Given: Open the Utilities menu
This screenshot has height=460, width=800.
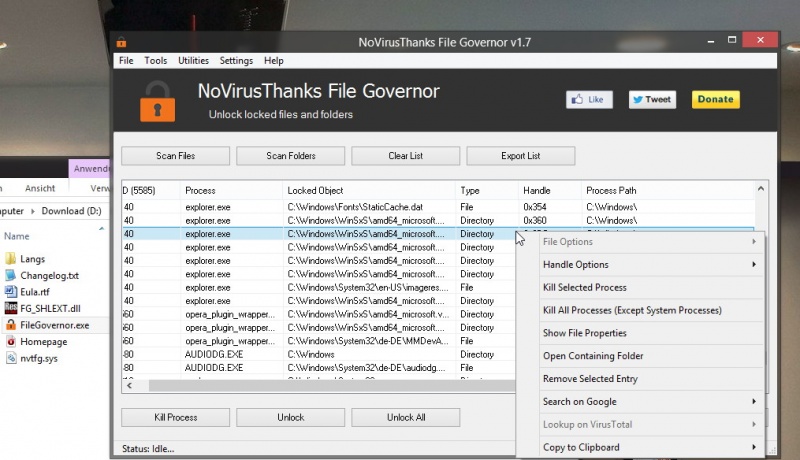Looking at the screenshot, I should [193, 61].
